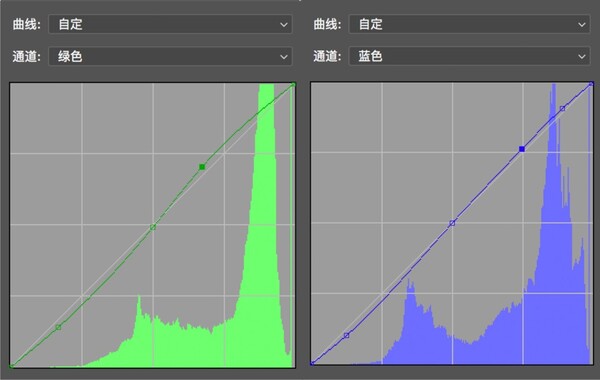Open the 曲线 preset dropdown above blue curve

tap(469, 24)
